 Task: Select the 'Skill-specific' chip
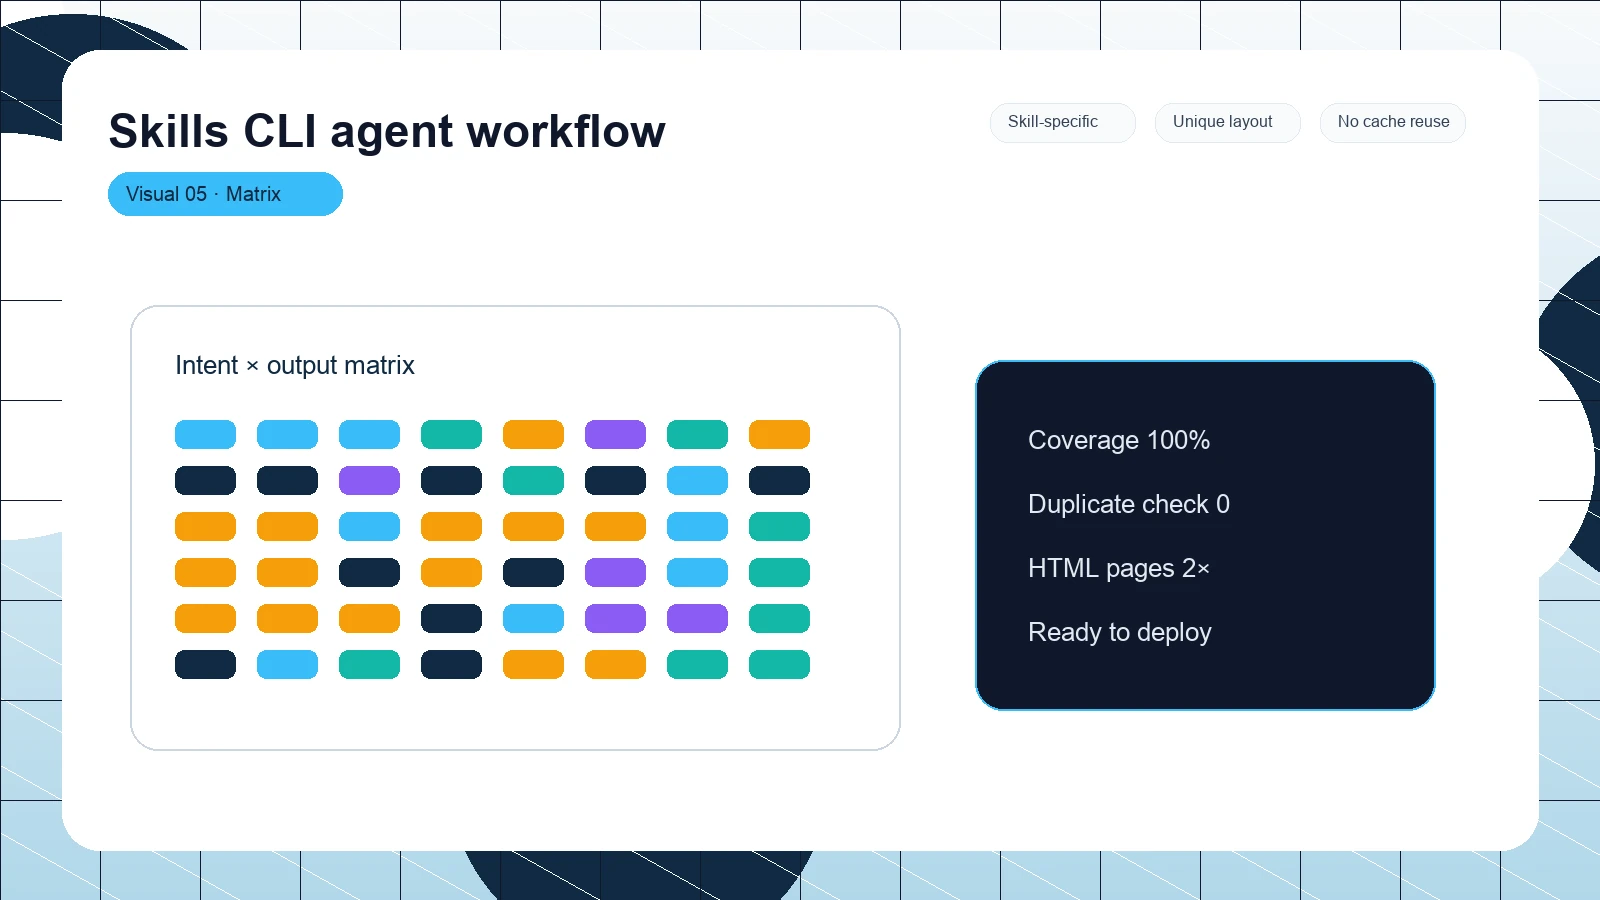(1063, 122)
